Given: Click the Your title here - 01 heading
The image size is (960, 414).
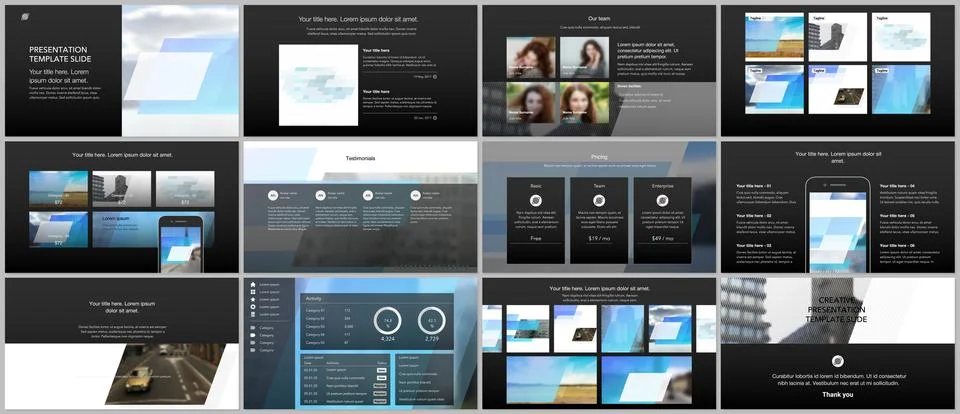Looking at the screenshot, I should coord(754,186).
